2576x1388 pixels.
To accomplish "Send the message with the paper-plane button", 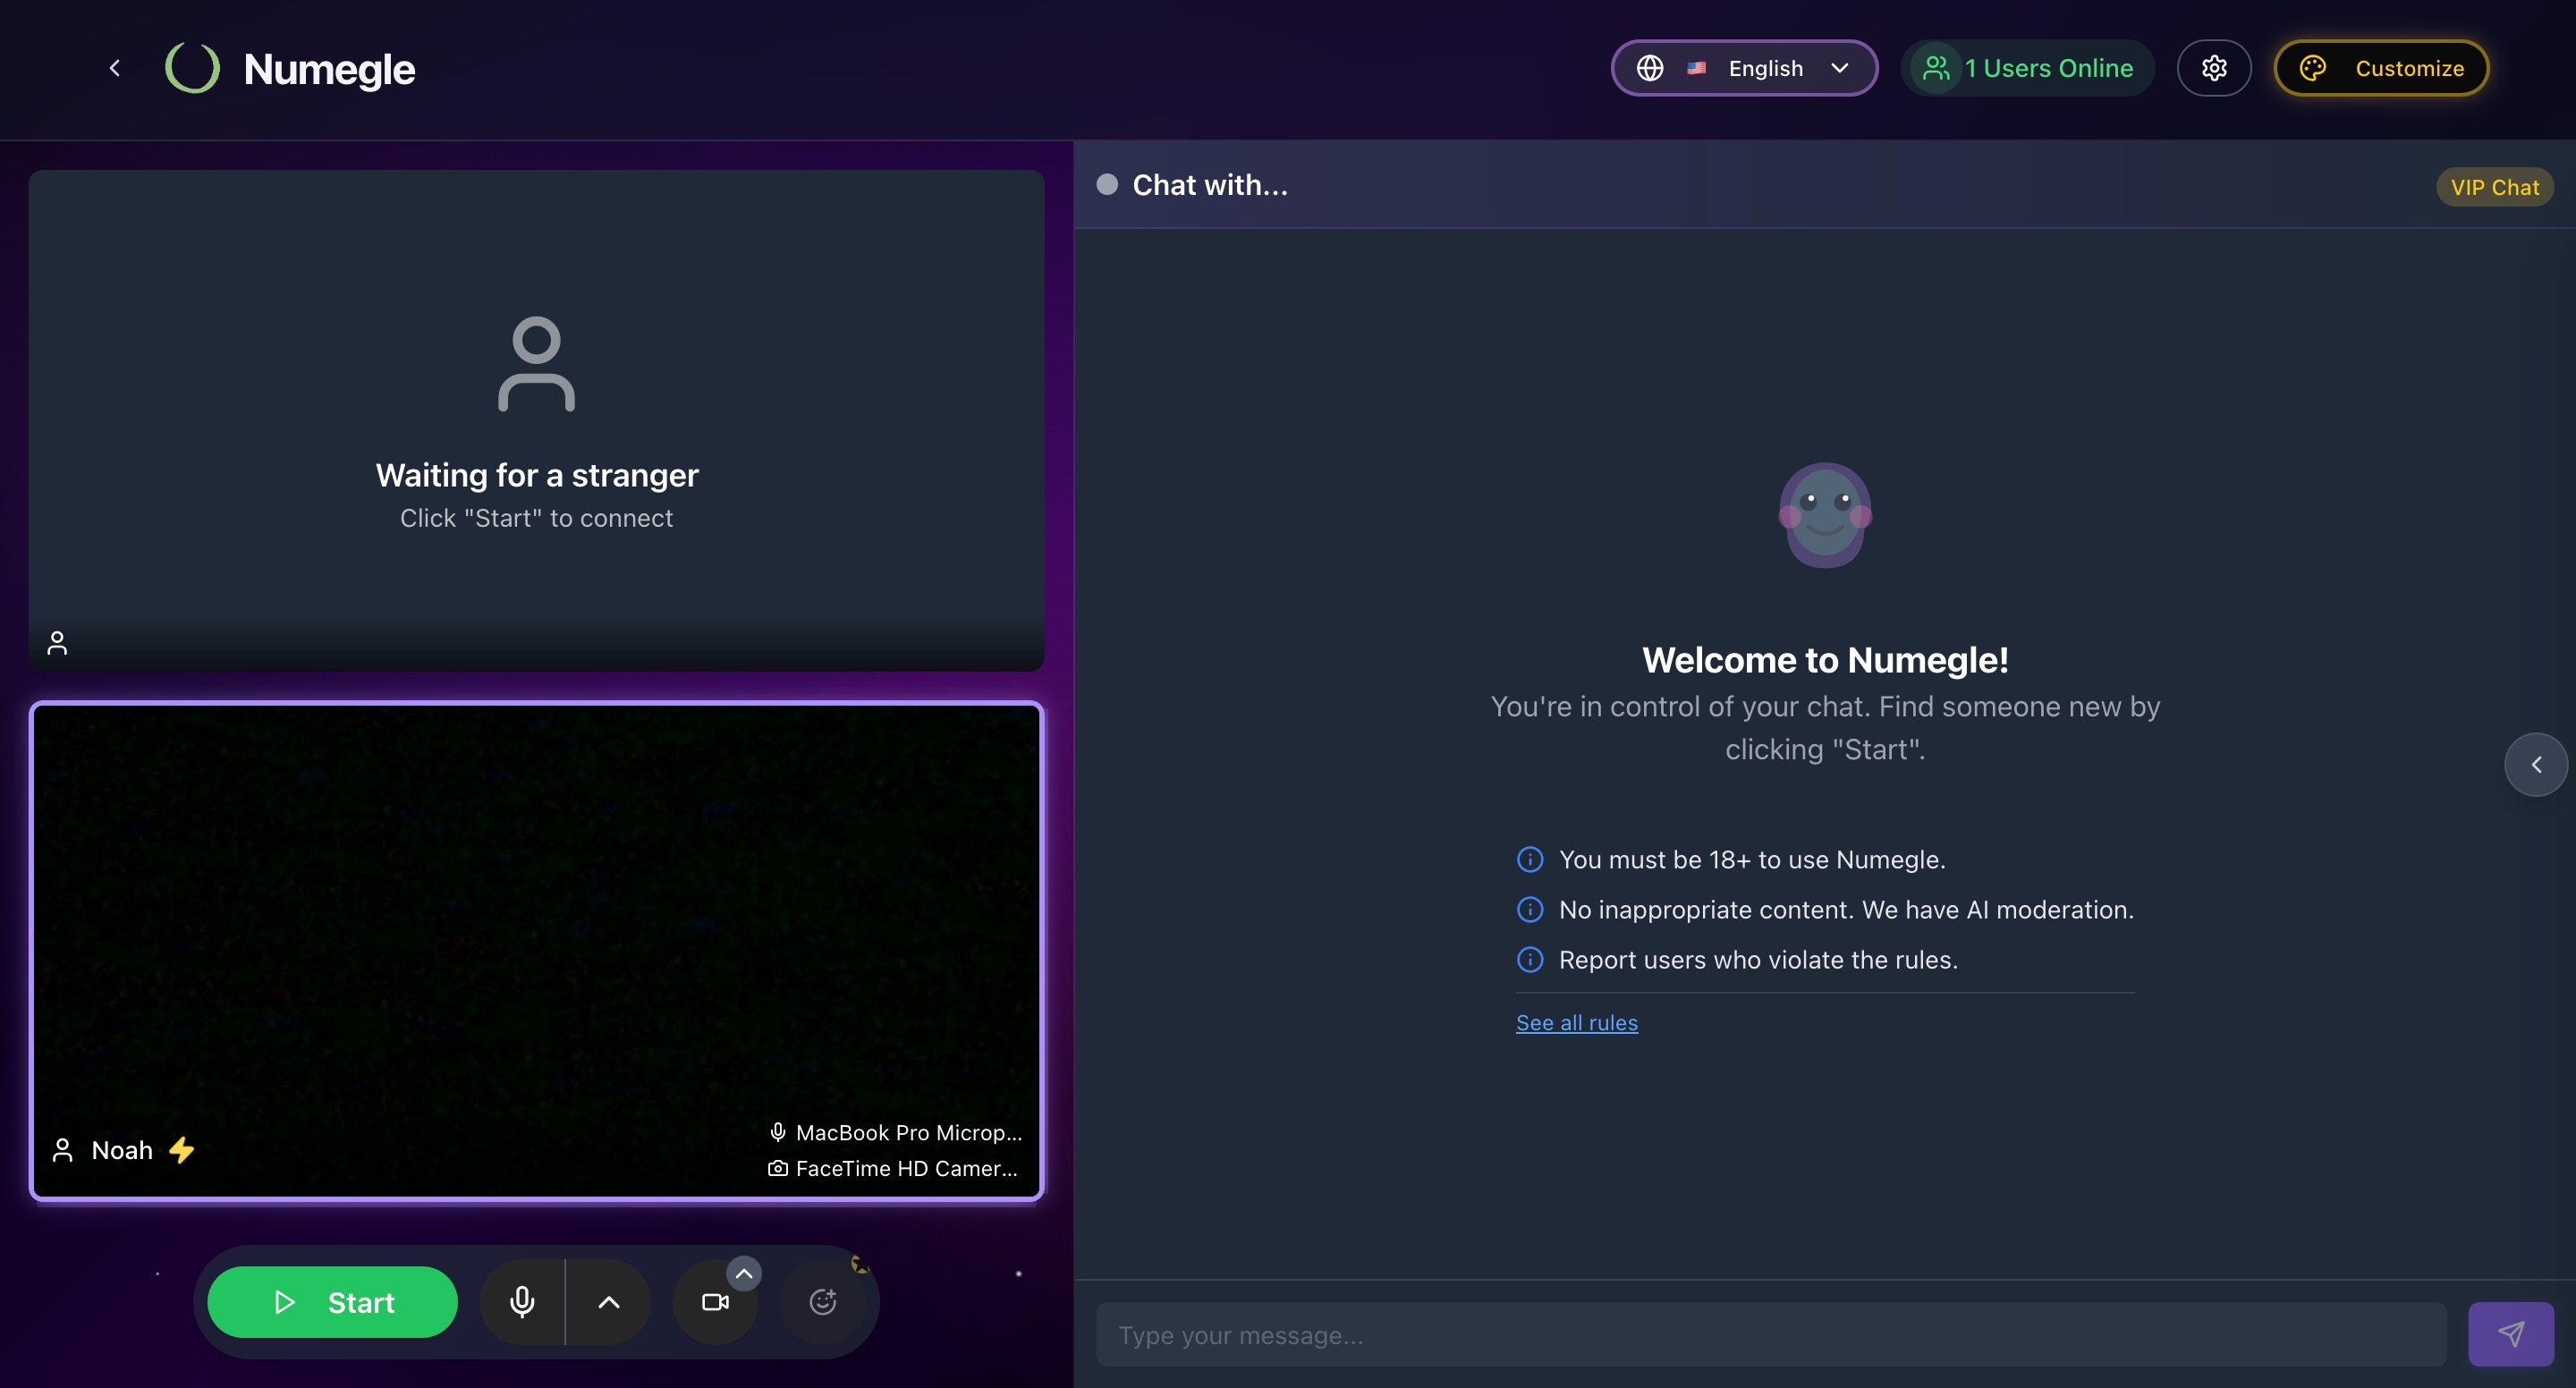I will click(x=2510, y=1334).
